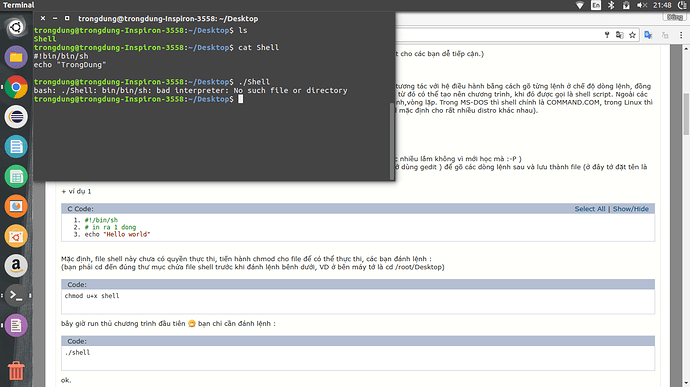
Task: Open the muted sound volume indicator
Action: tap(642, 5)
